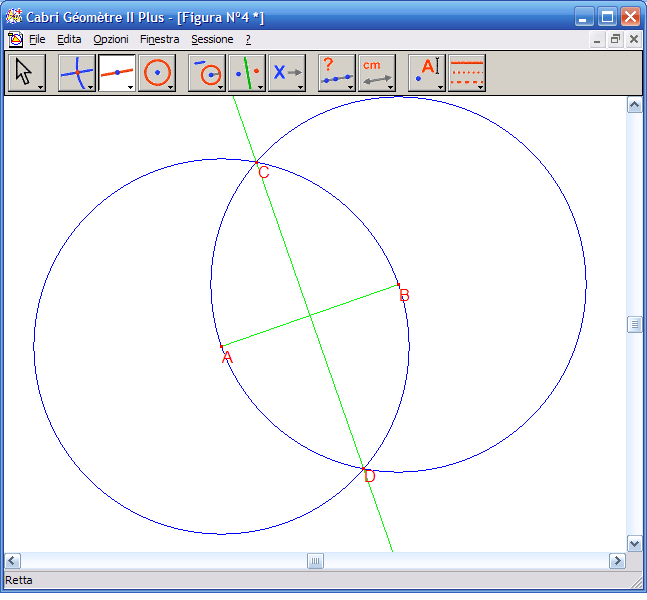Select the Attributes line-style toolbox

click(x=467, y=73)
